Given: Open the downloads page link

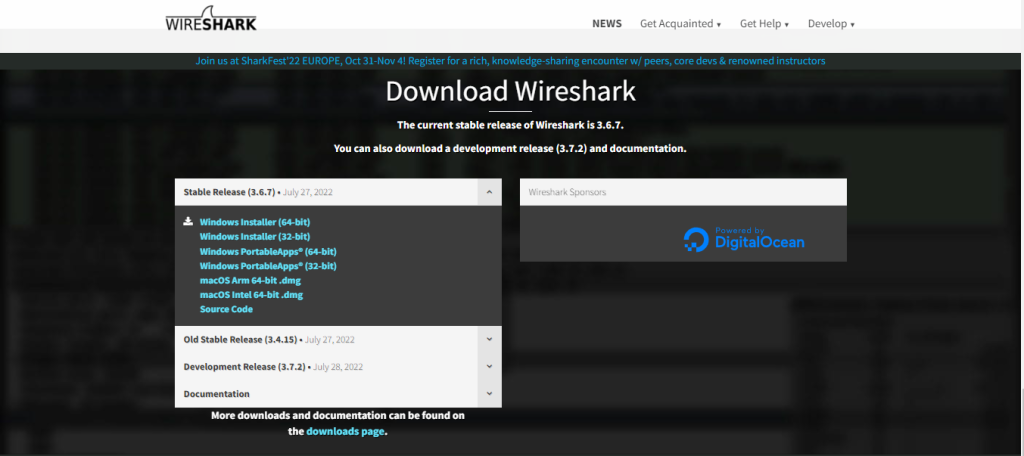Looking at the screenshot, I should [345, 431].
